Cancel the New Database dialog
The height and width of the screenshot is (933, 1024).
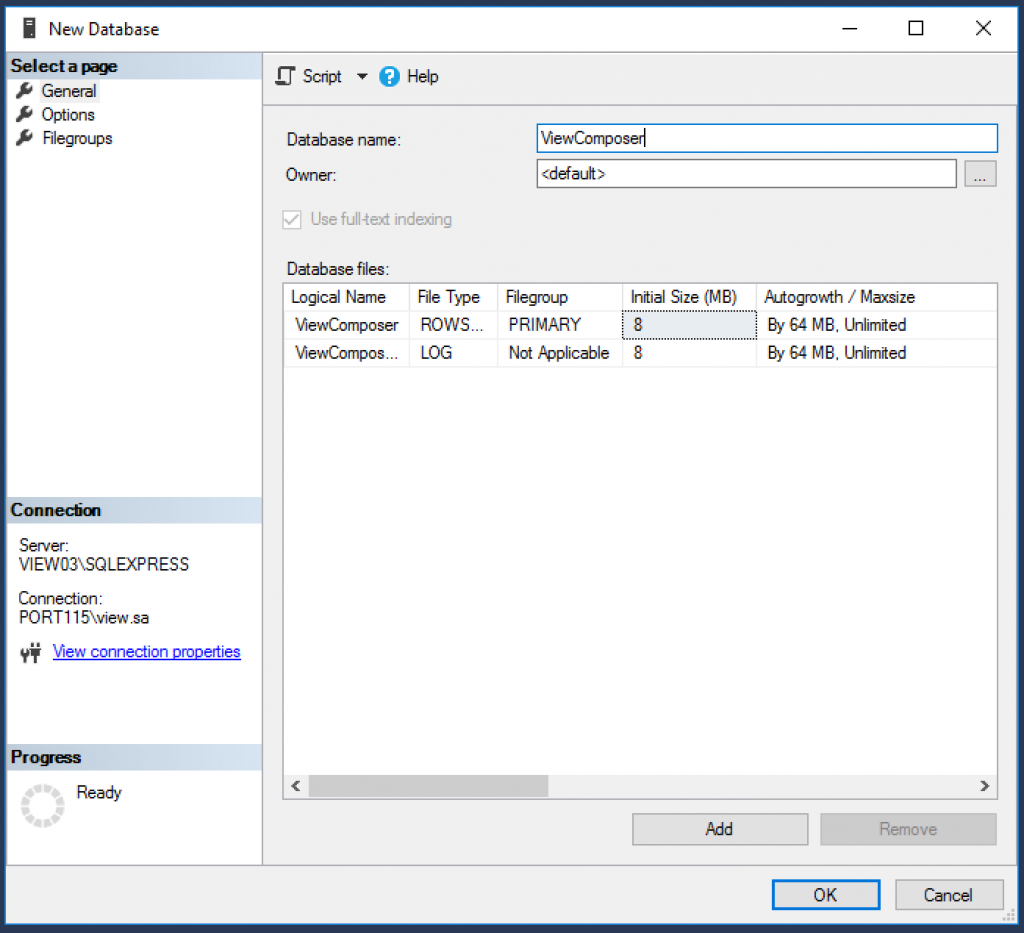coord(948,895)
